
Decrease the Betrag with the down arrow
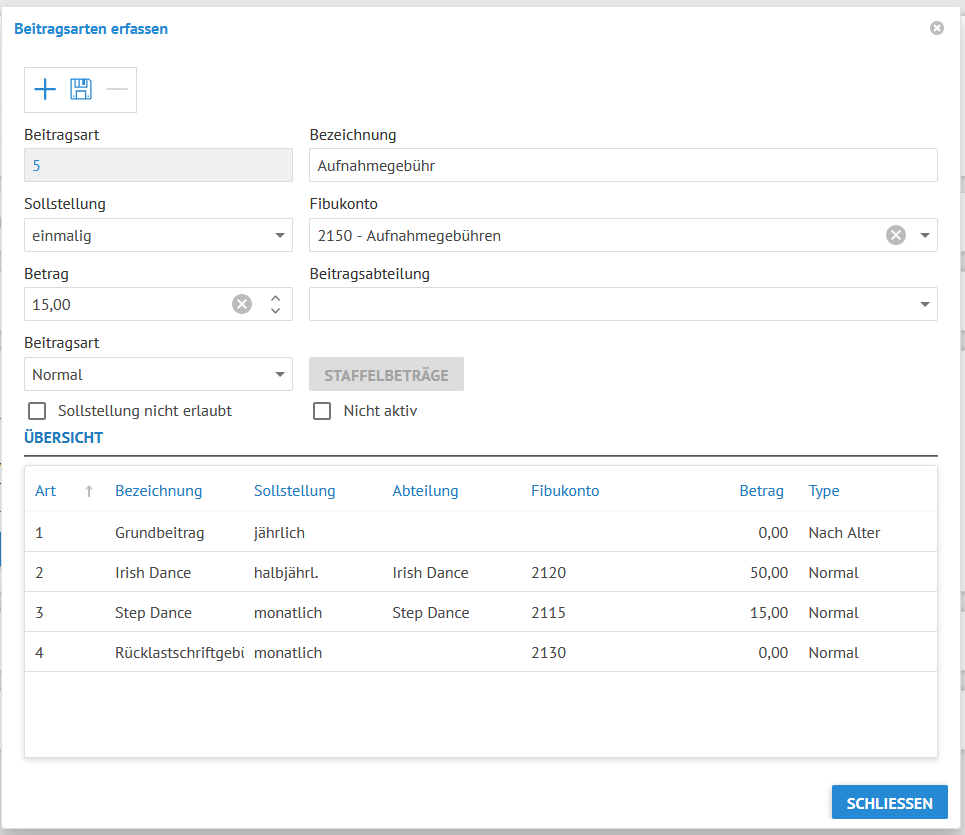tap(276, 311)
